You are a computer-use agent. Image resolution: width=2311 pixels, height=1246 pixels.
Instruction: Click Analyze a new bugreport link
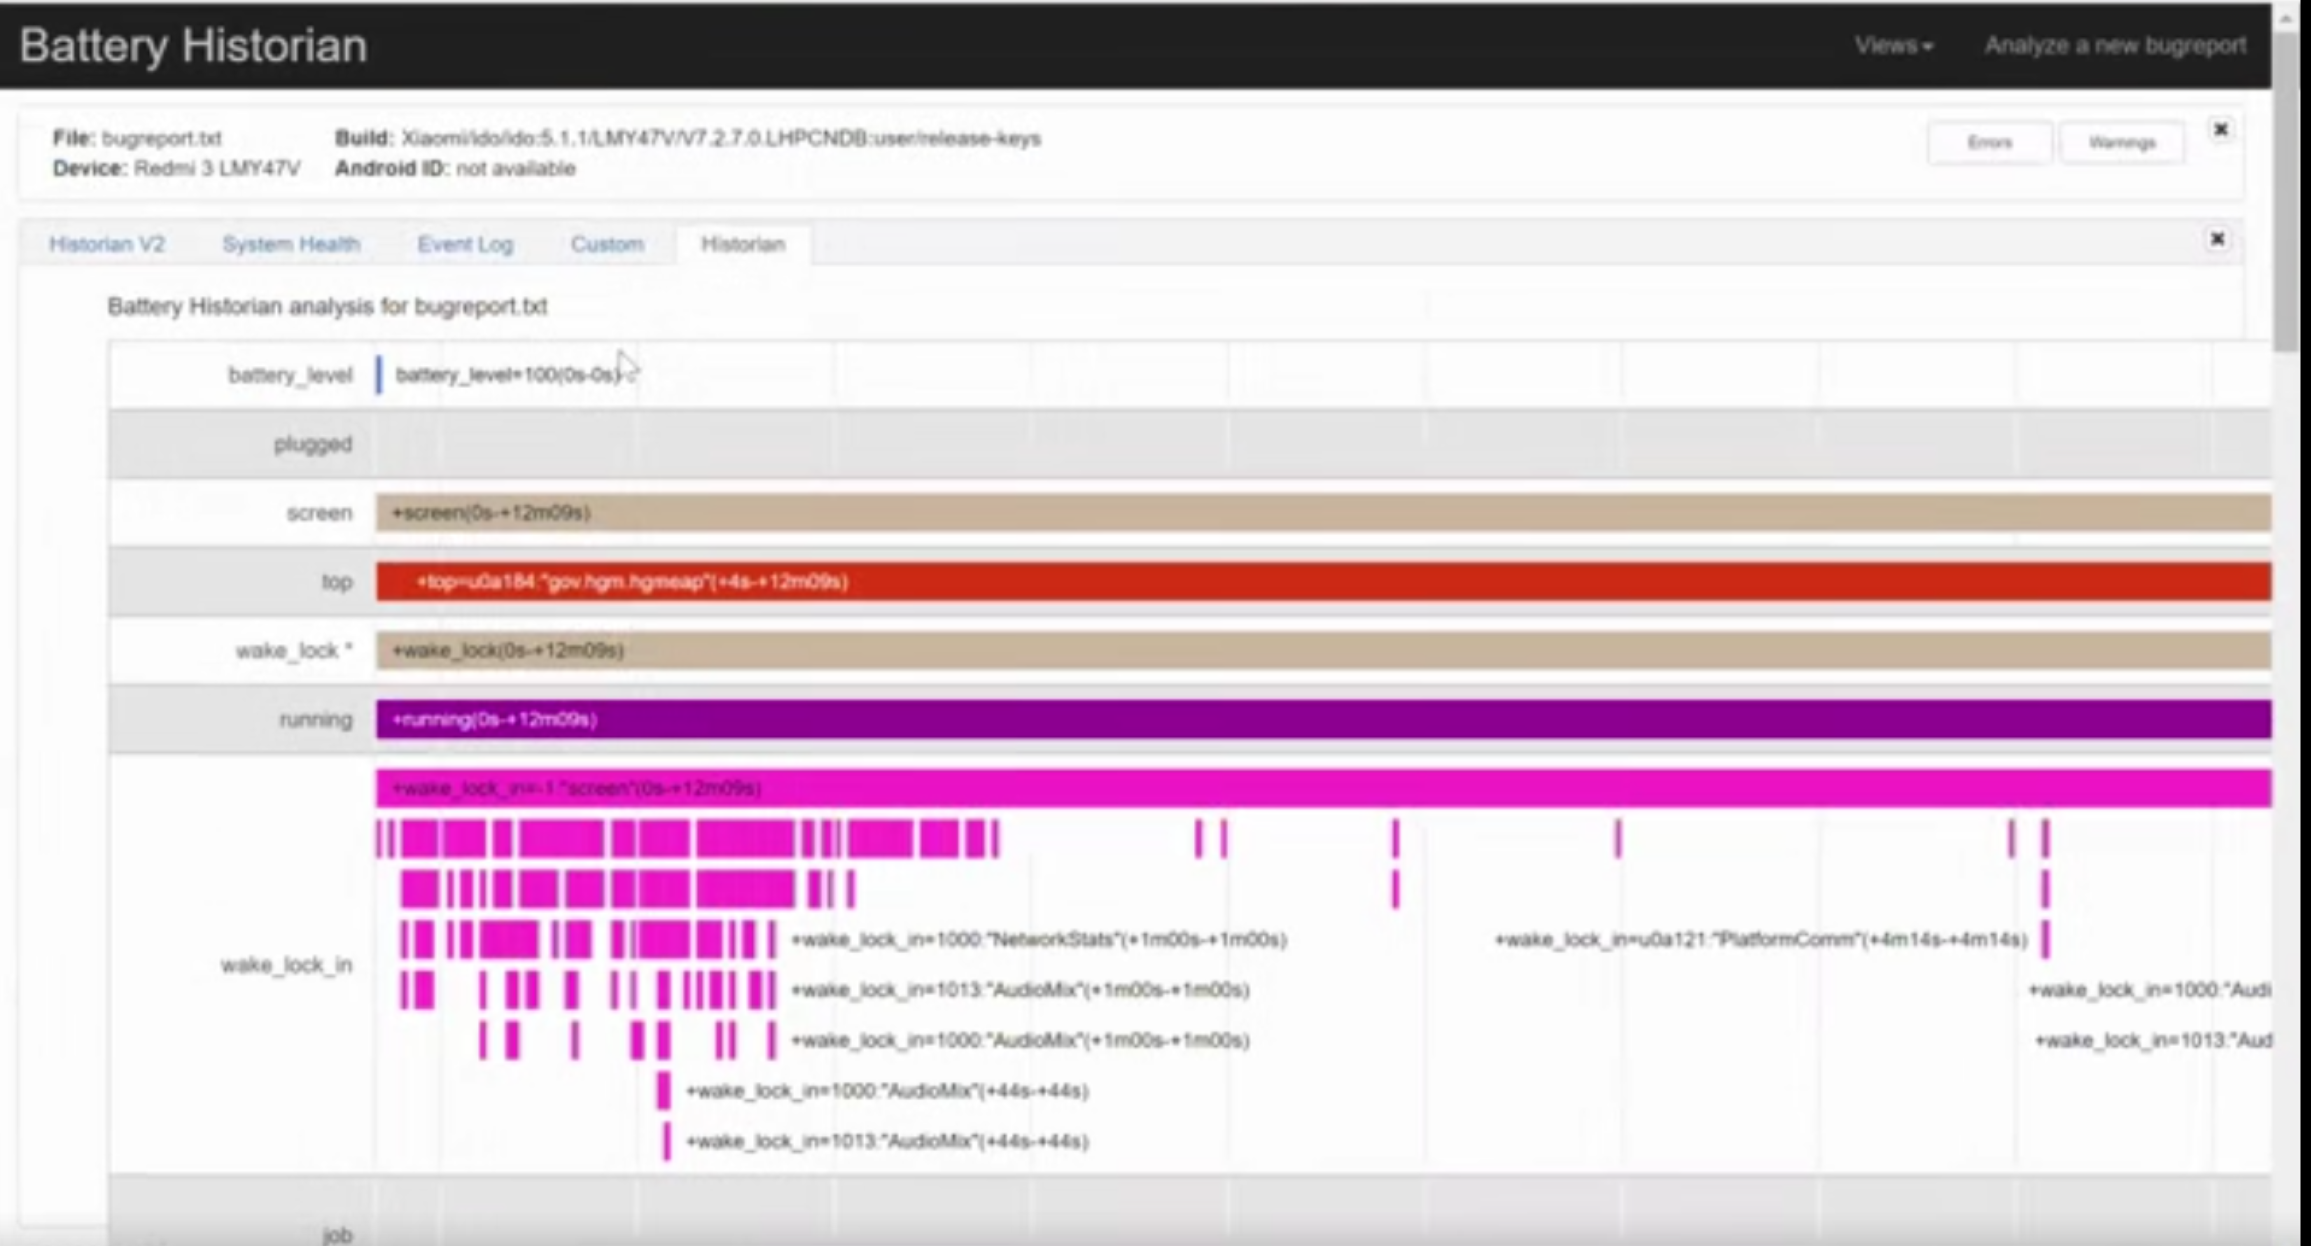pyautogui.click(x=2115, y=46)
